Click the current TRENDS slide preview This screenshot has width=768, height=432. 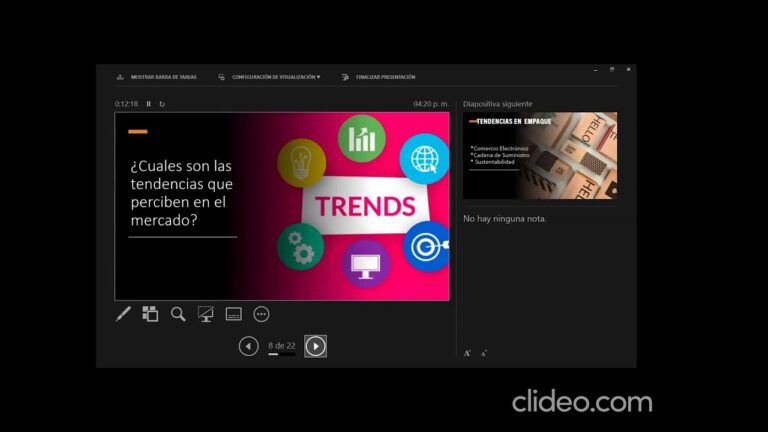[282, 206]
